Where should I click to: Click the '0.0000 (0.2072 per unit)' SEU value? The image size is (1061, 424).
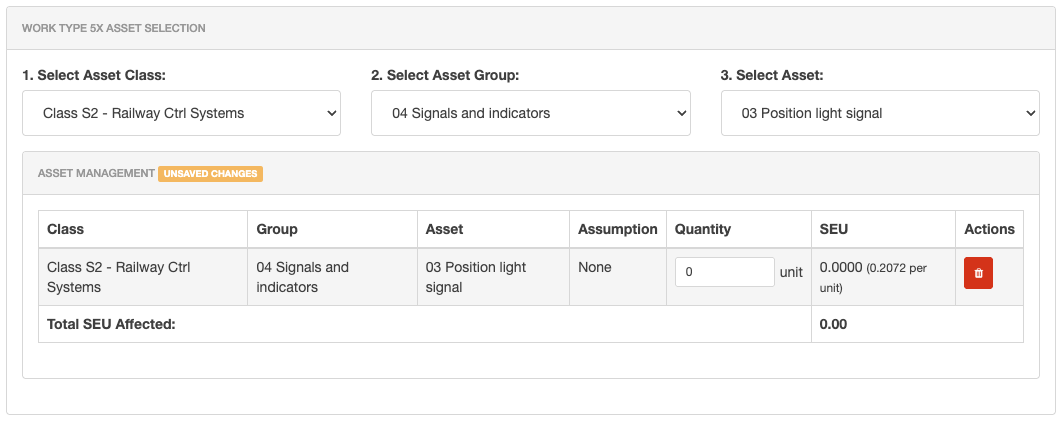coord(873,277)
